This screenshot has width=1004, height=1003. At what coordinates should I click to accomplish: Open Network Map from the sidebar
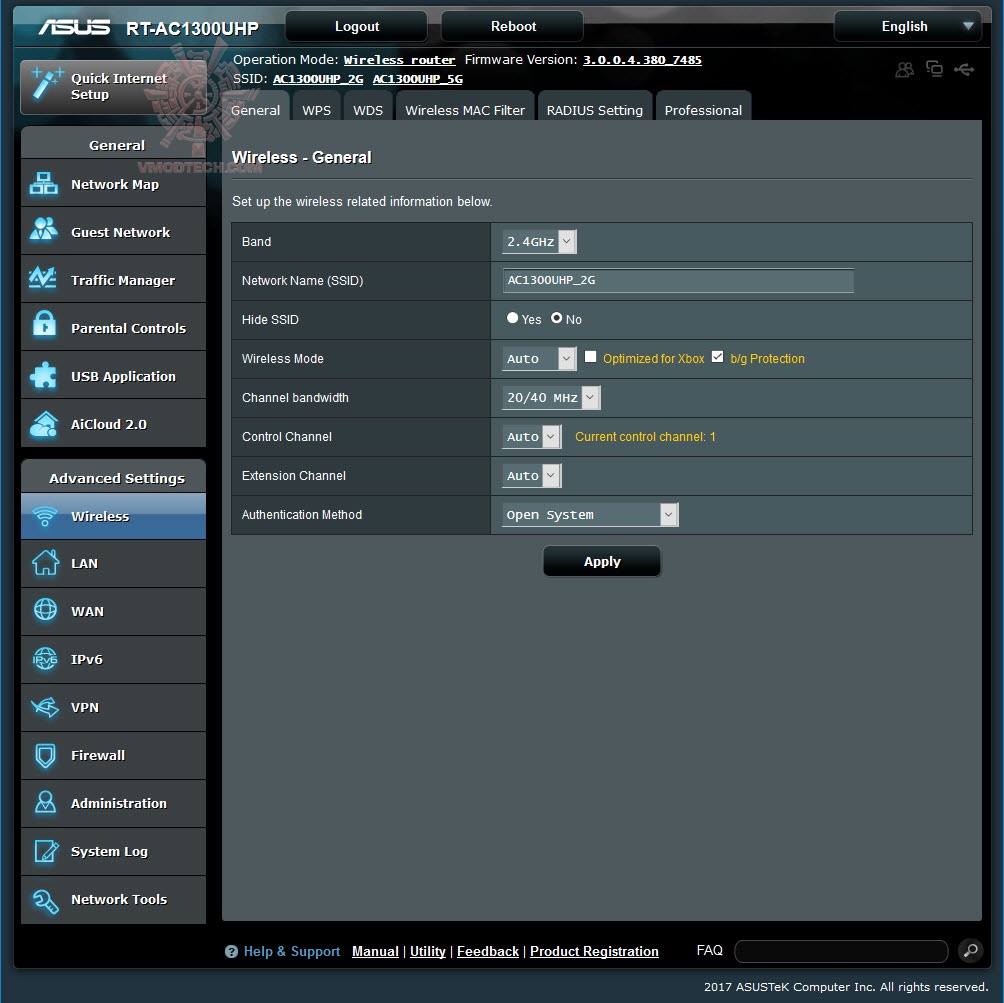[x=113, y=184]
